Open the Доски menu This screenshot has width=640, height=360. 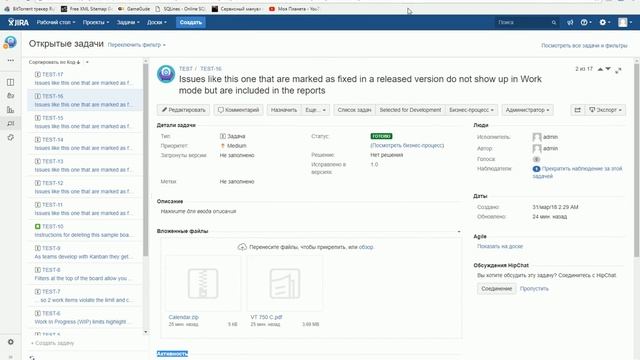(157, 22)
